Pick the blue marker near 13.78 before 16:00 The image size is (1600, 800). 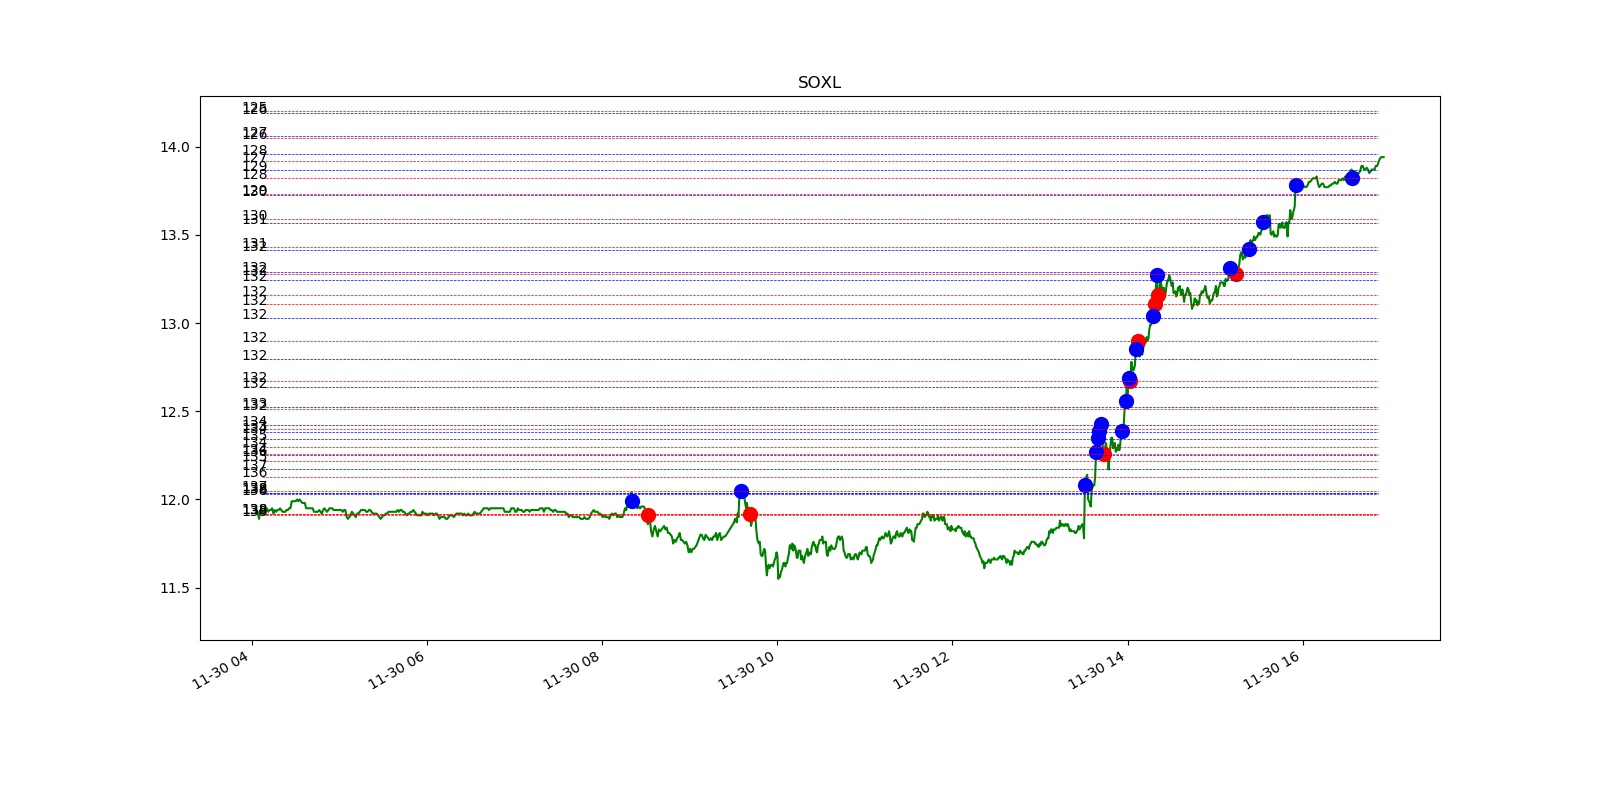pos(1296,185)
